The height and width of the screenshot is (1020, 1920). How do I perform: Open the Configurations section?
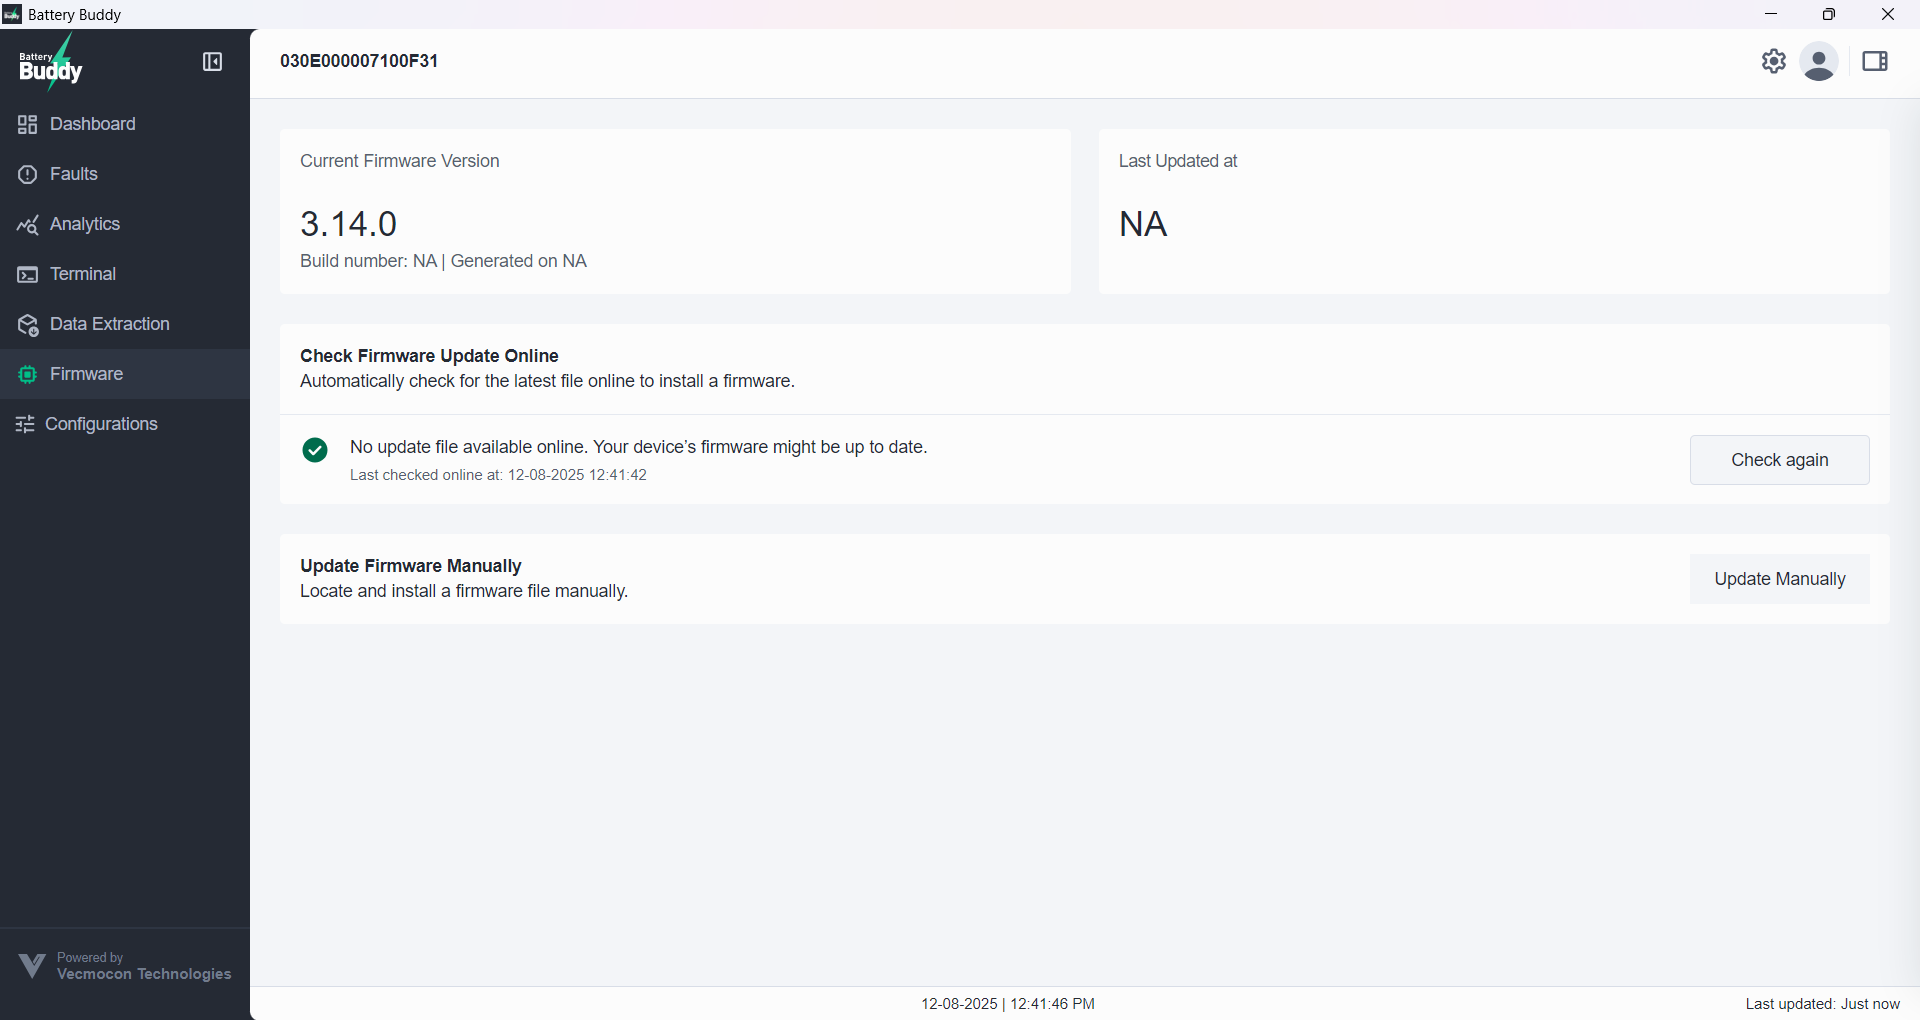(x=101, y=424)
